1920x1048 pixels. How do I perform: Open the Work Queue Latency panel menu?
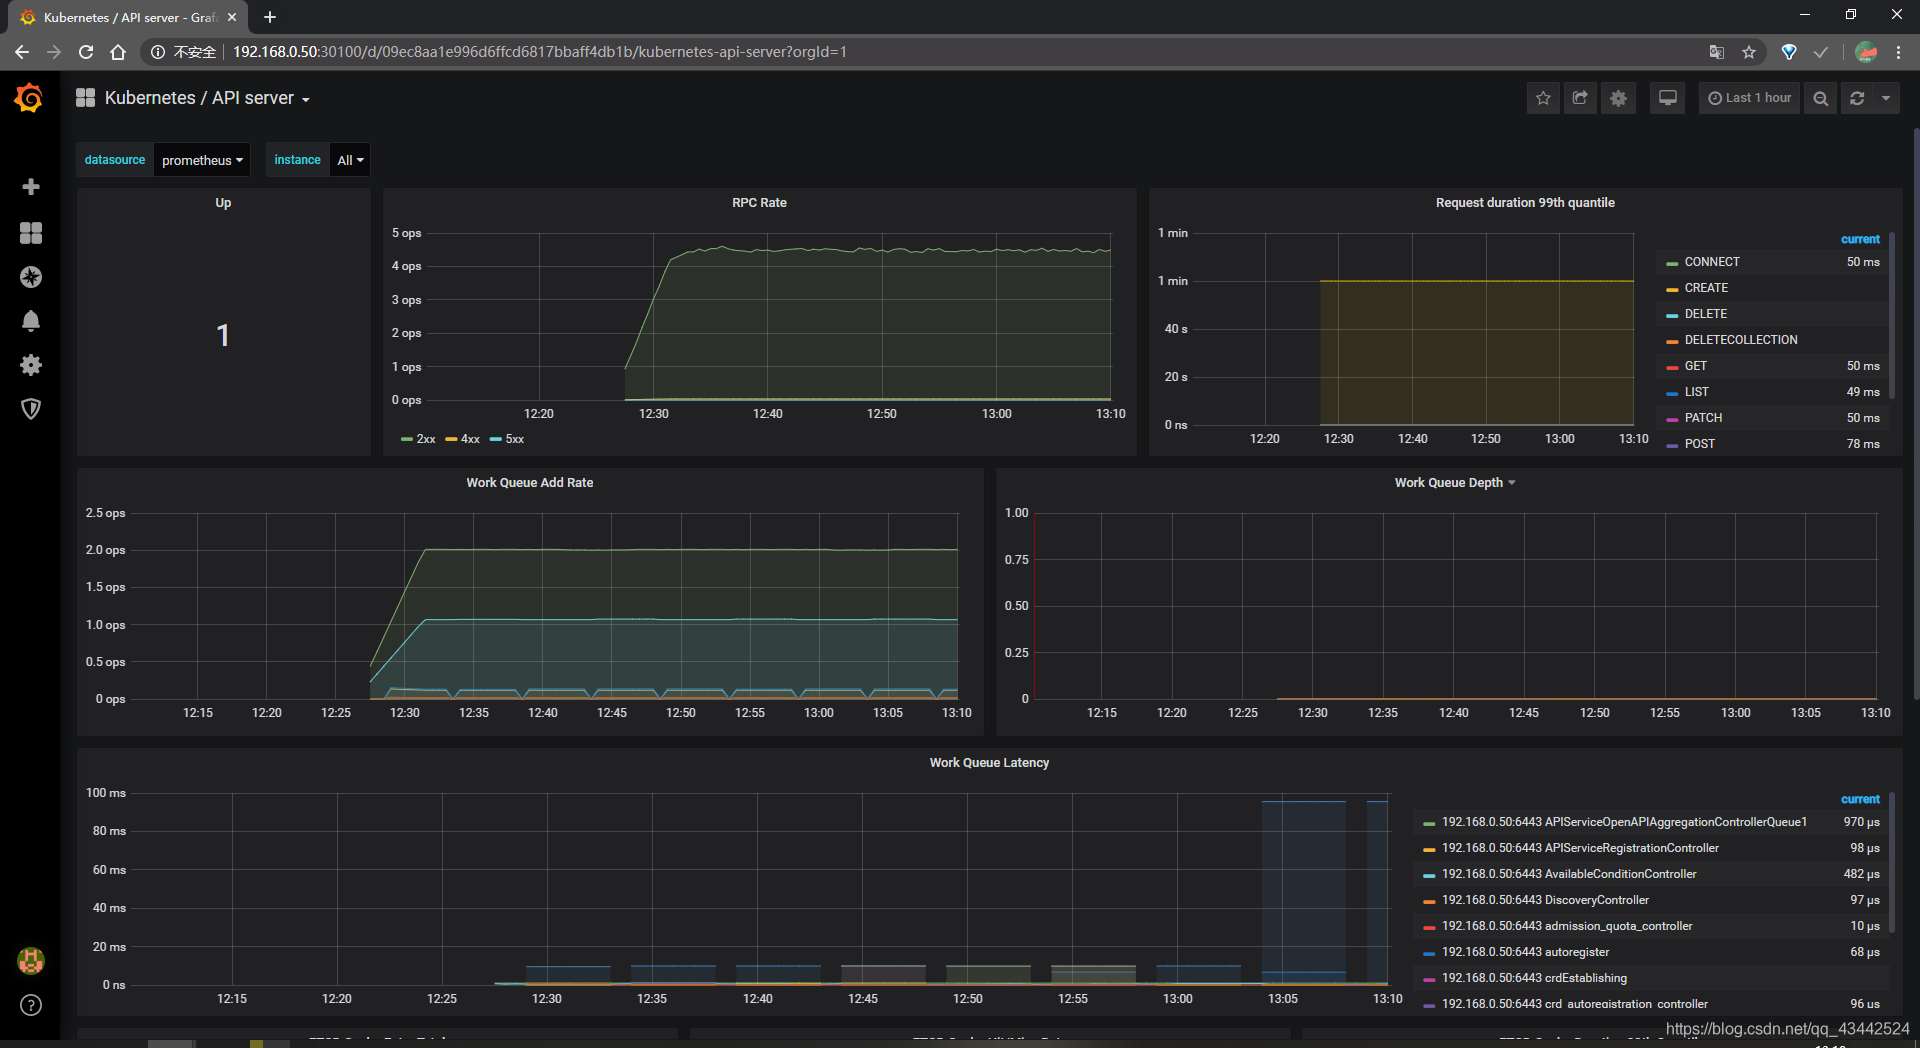989,763
